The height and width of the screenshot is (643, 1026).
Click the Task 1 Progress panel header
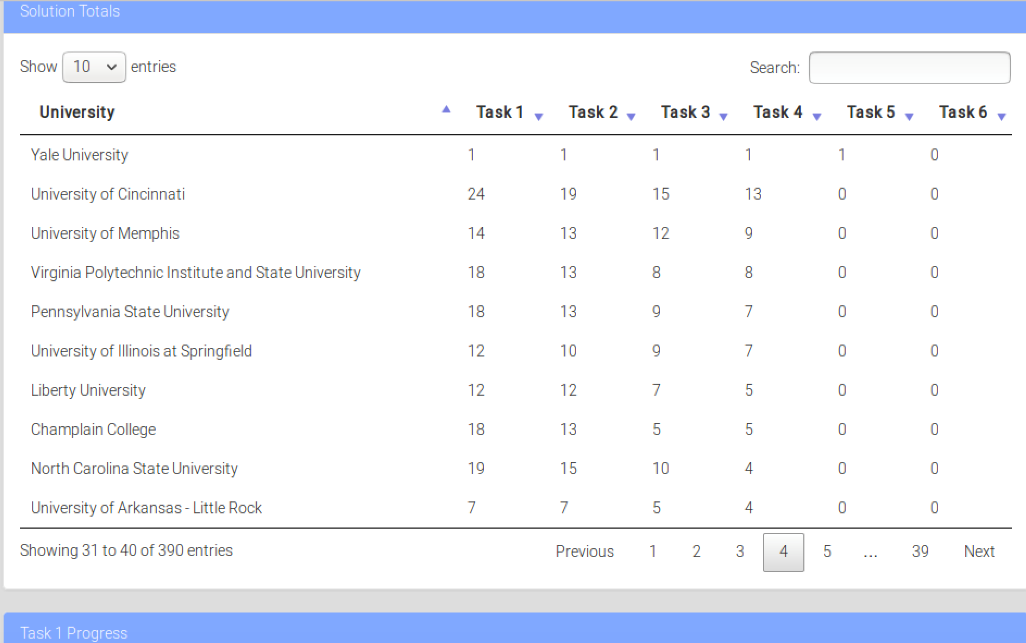coord(74,632)
